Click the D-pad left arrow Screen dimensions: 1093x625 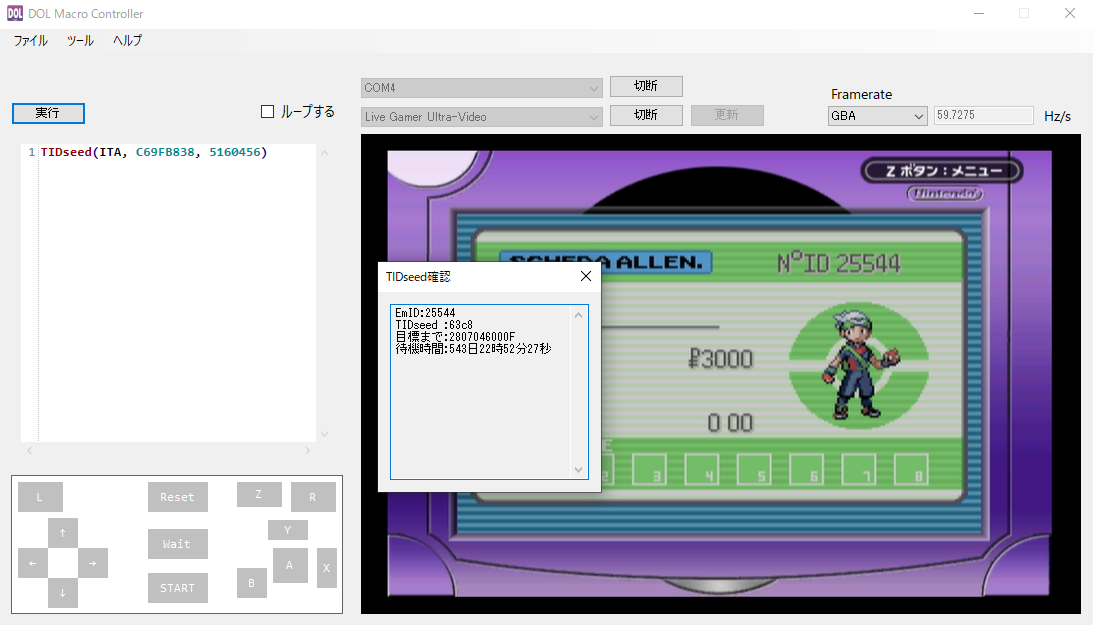tap(33, 563)
